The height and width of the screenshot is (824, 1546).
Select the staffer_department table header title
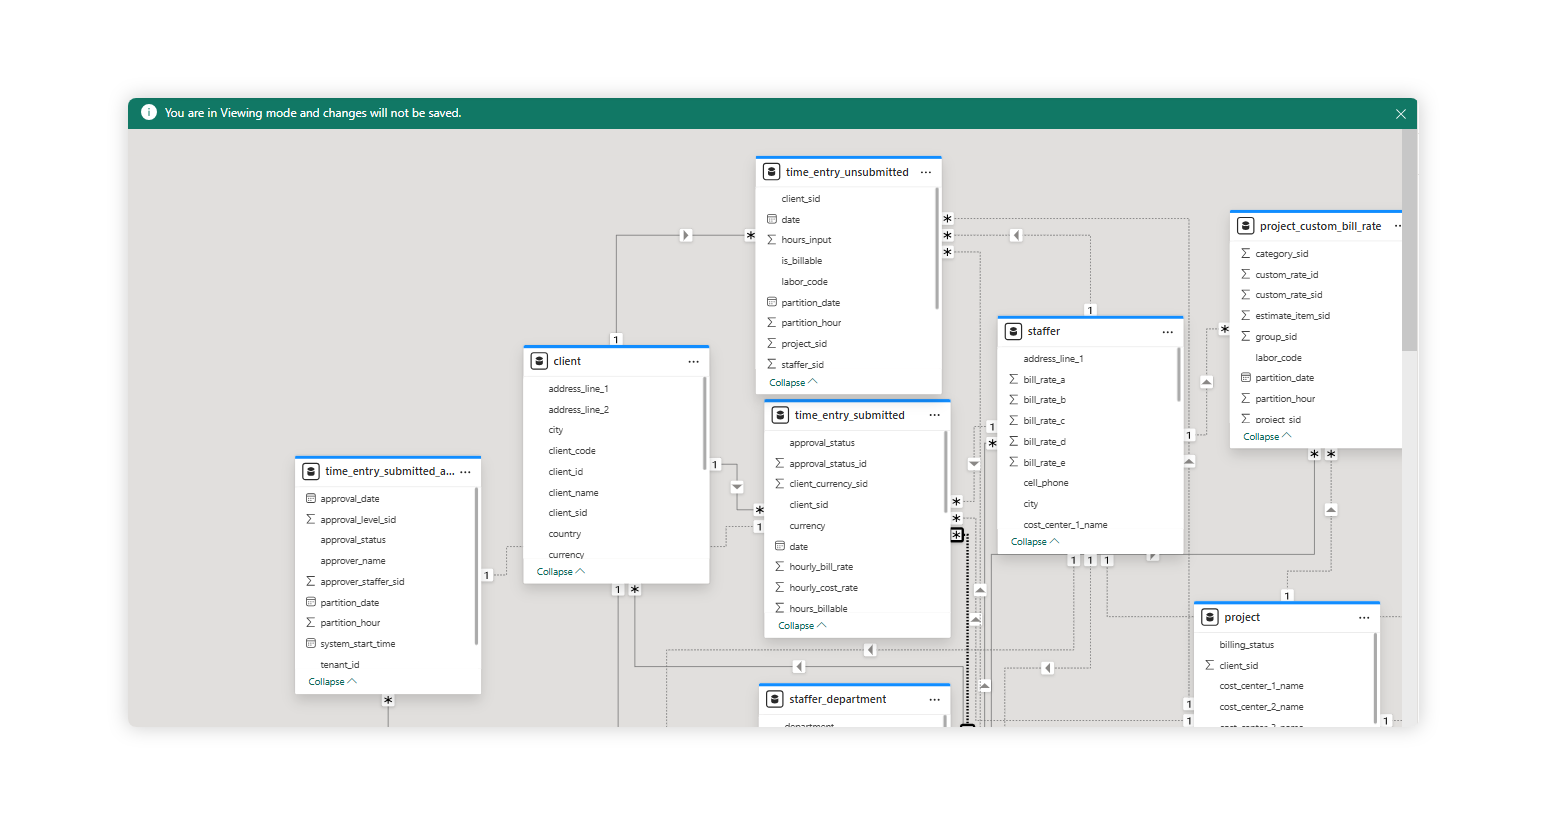click(837, 699)
